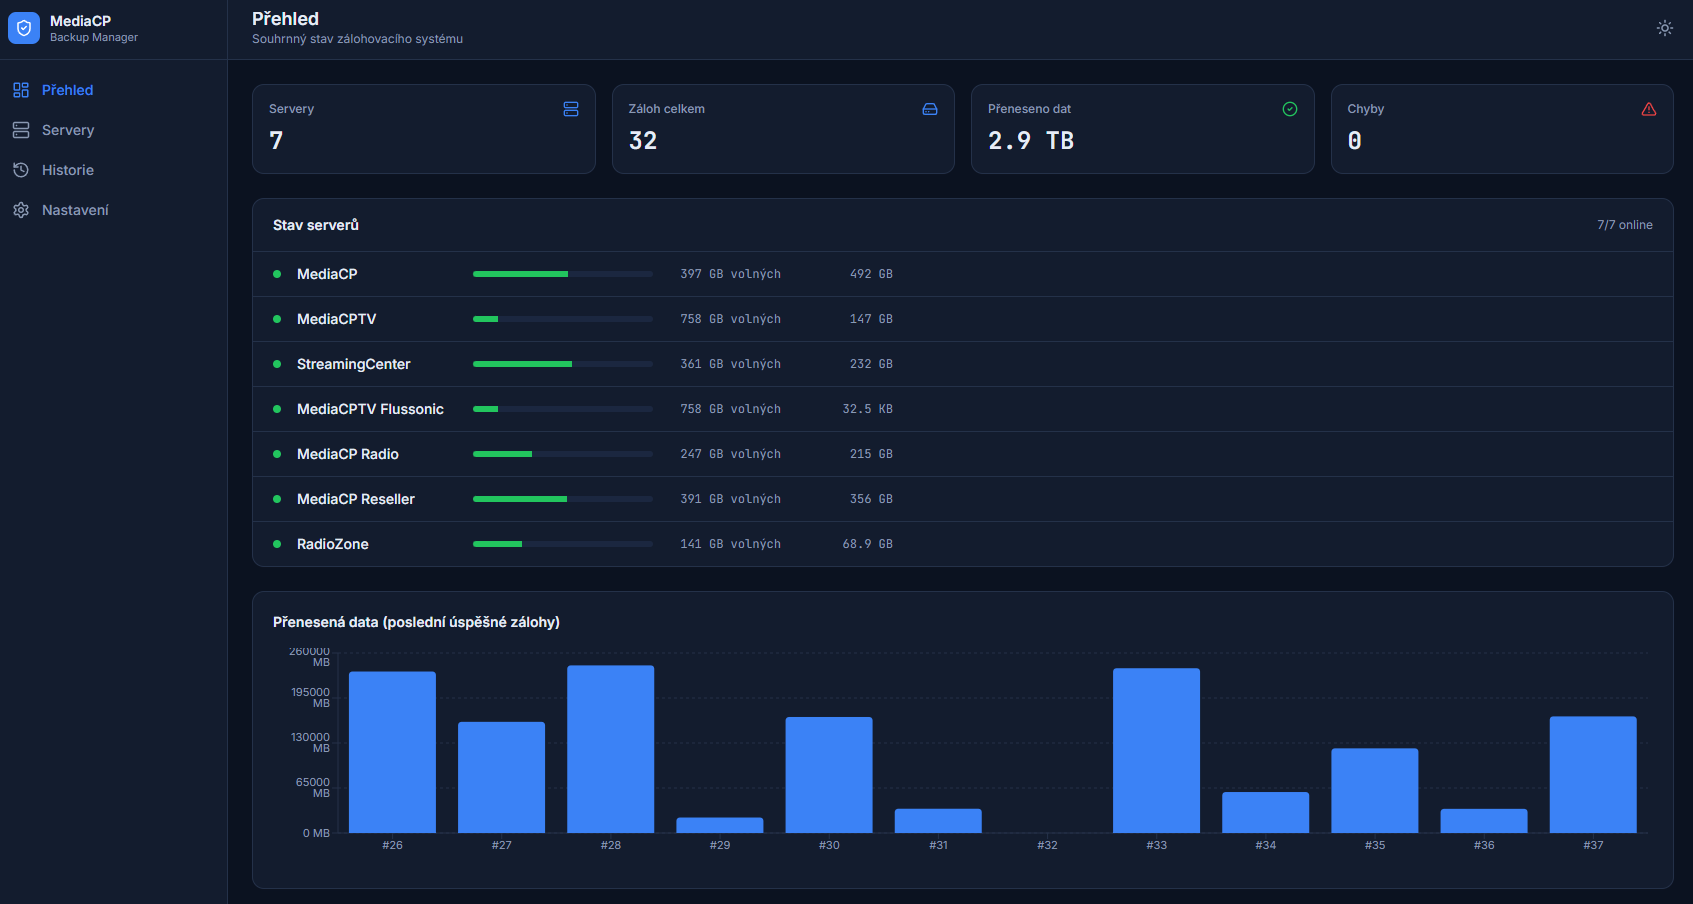Click the chart bar for backup #31

pyautogui.click(x=938, y=821)
